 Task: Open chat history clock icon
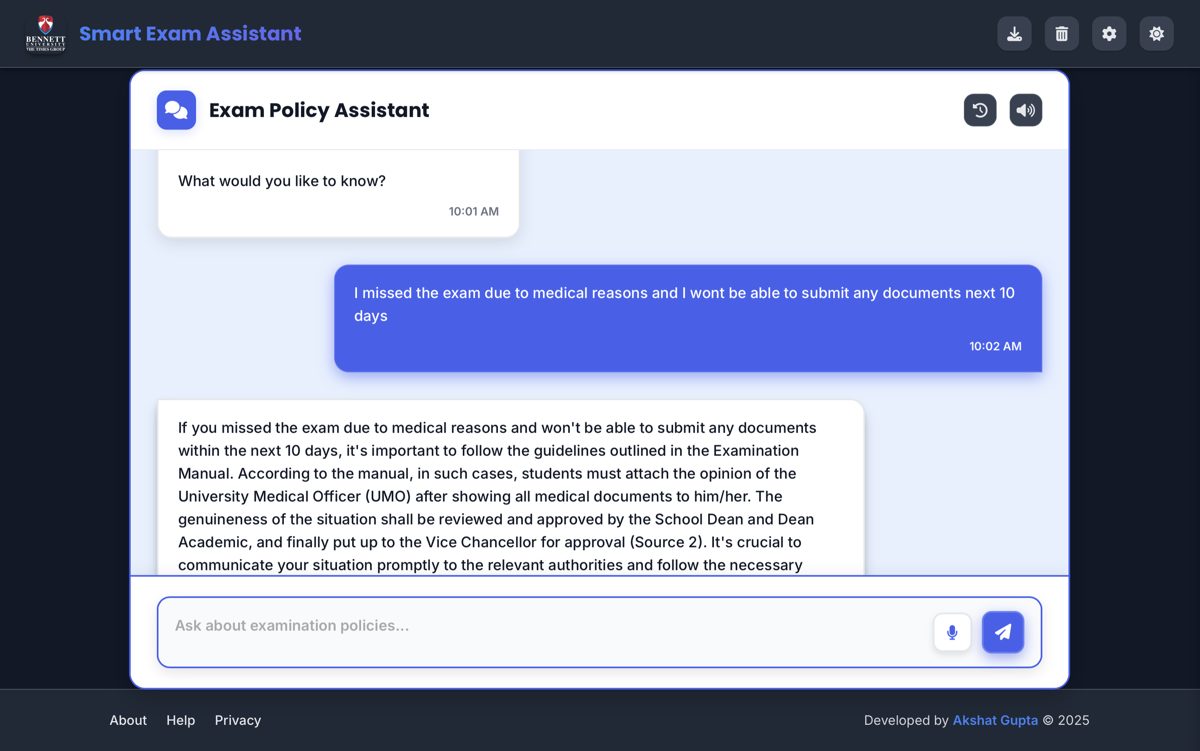(x=980, y=110)
